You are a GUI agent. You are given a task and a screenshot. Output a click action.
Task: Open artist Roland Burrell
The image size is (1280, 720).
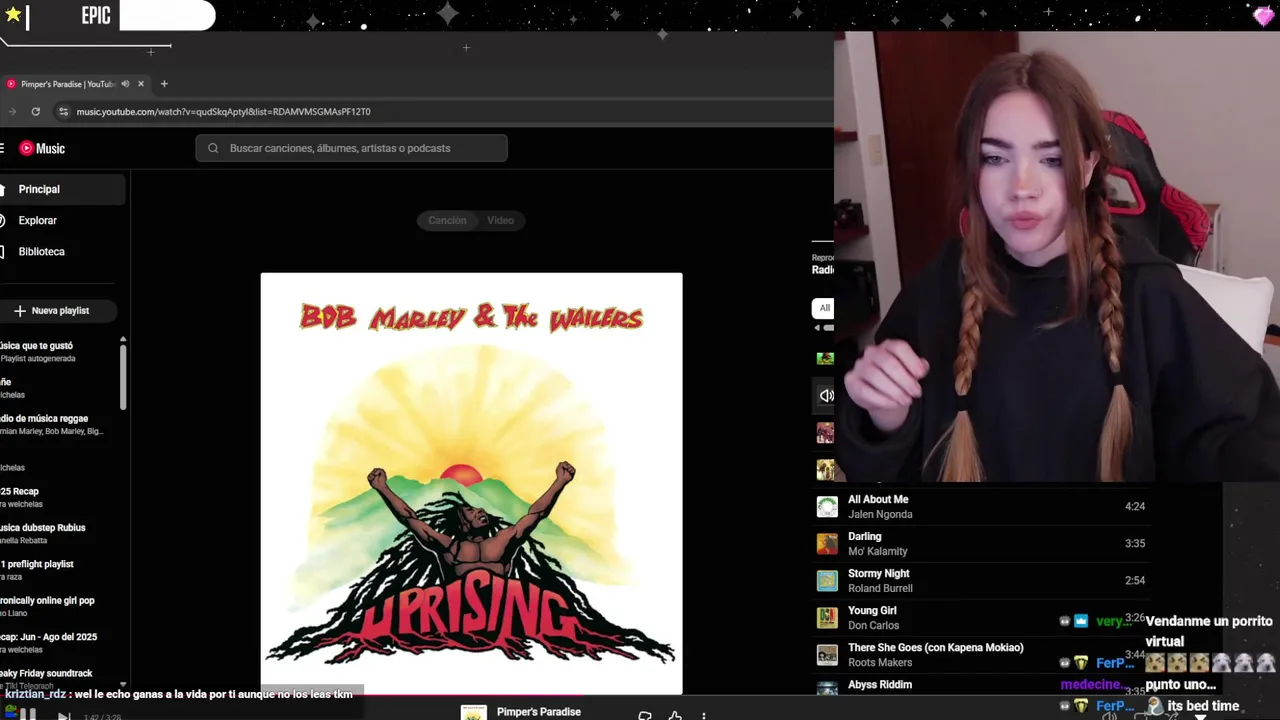[880, 588]
